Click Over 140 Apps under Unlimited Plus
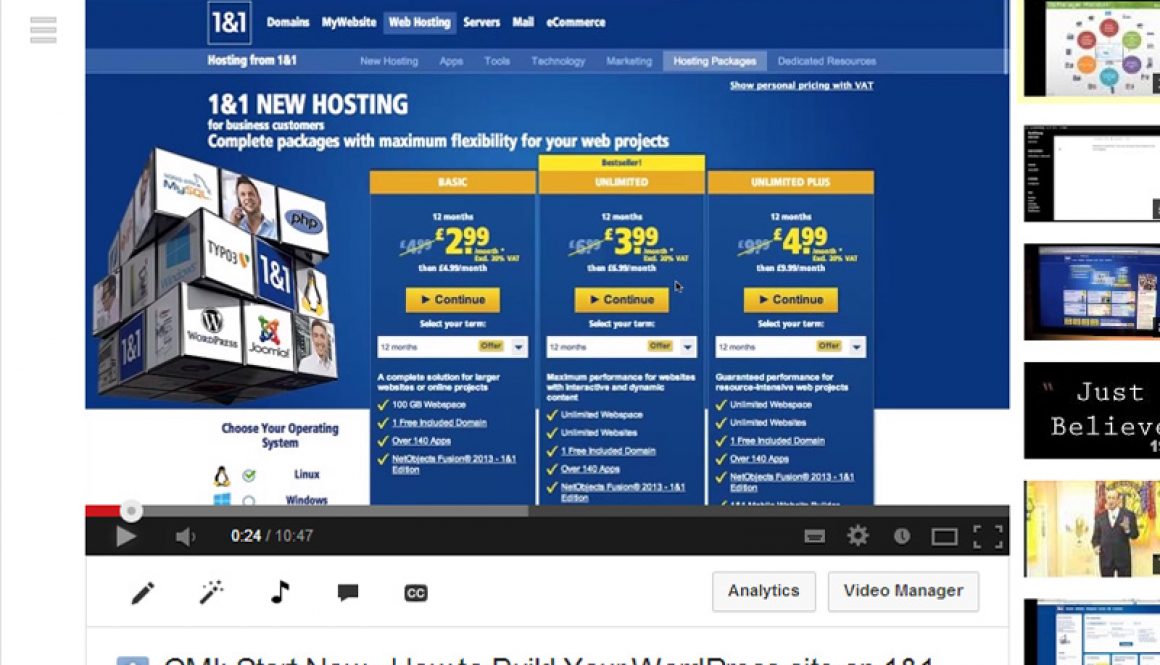 click(759, 459)
